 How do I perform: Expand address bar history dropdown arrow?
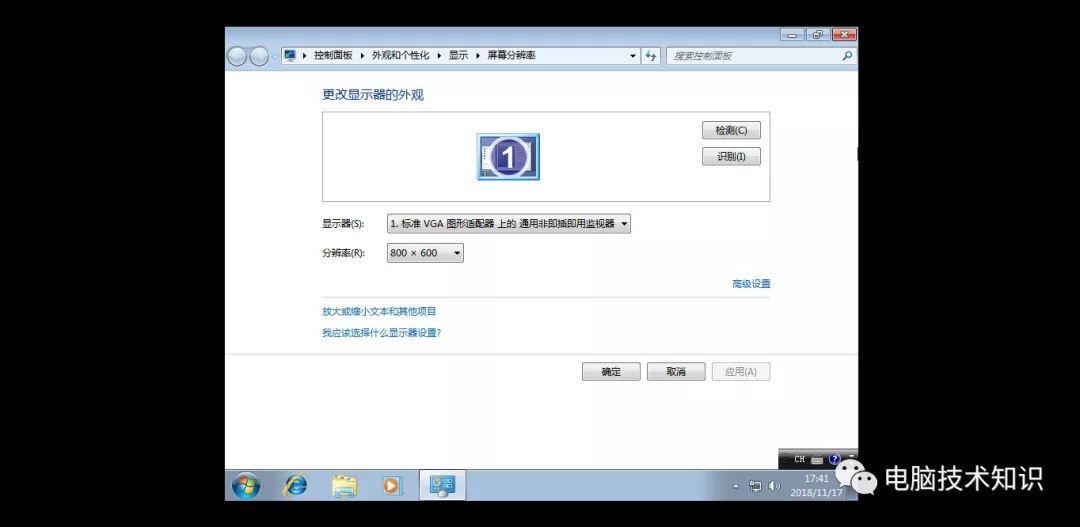click(x=633, y=56)
